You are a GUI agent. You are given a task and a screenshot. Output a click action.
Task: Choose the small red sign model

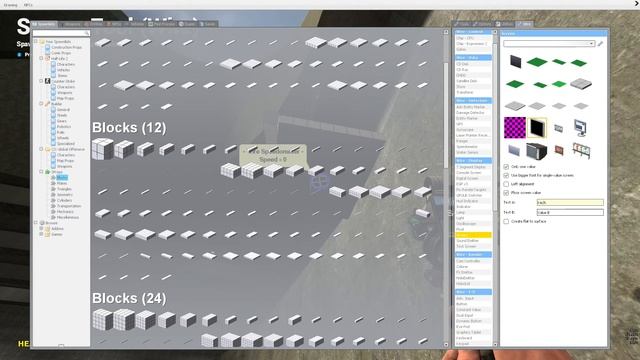point(559,150)
